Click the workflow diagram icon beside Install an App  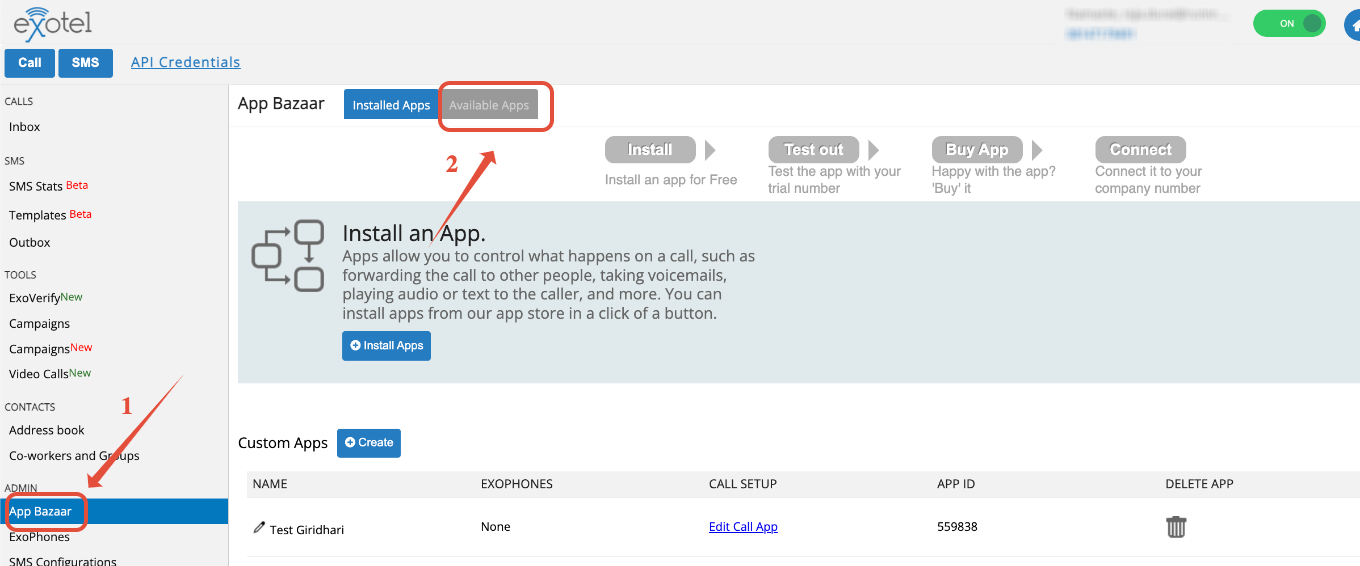(288, 256)
